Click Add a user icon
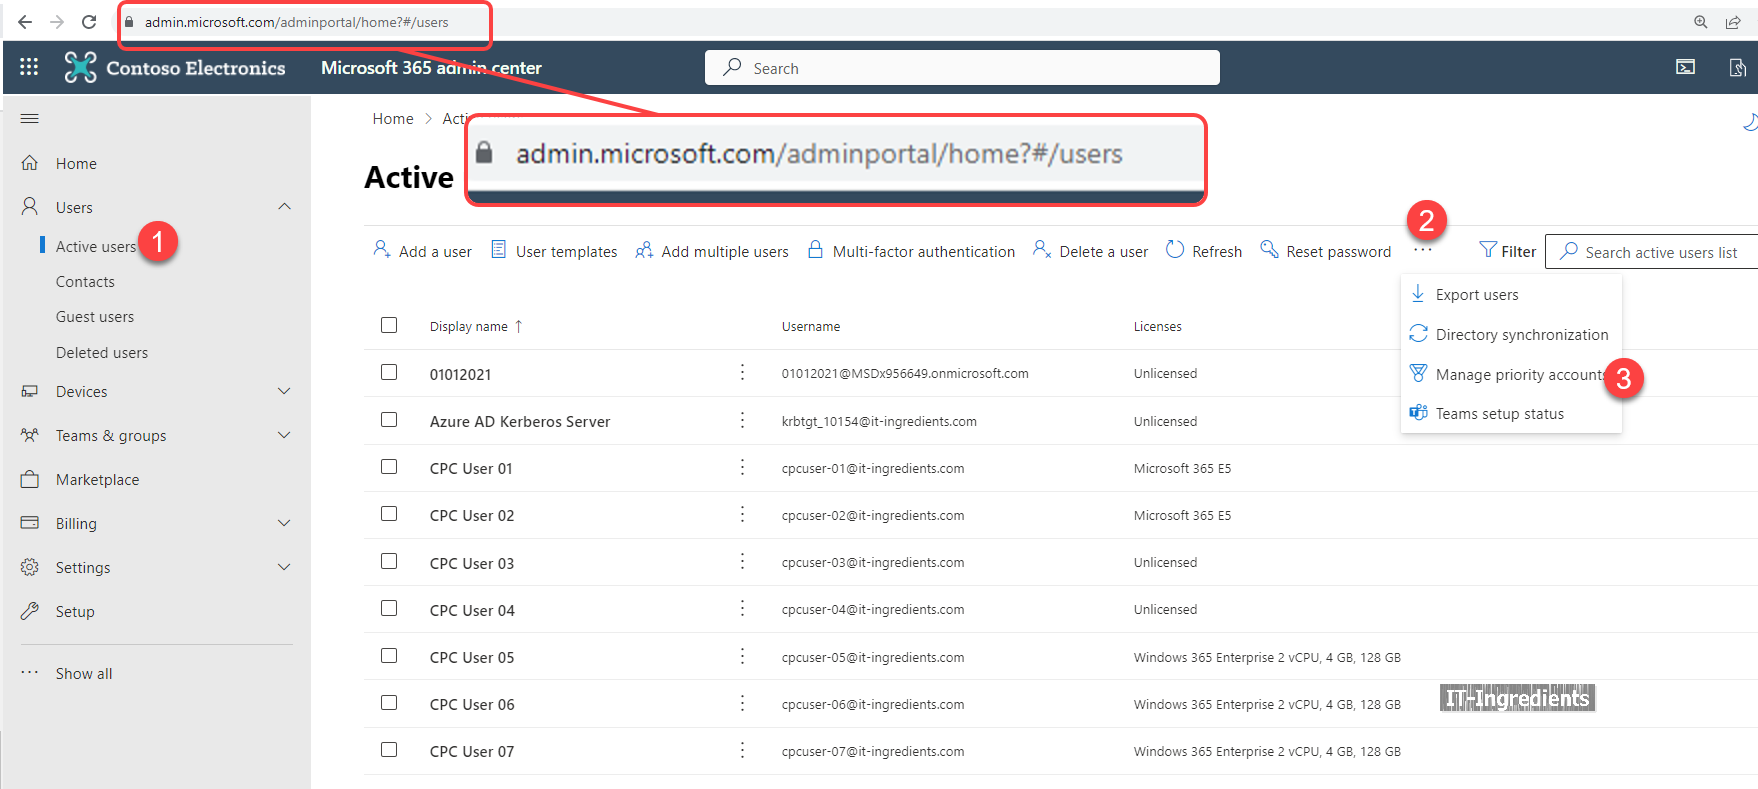The image size is (1758, 789). [x=382, y=249]
